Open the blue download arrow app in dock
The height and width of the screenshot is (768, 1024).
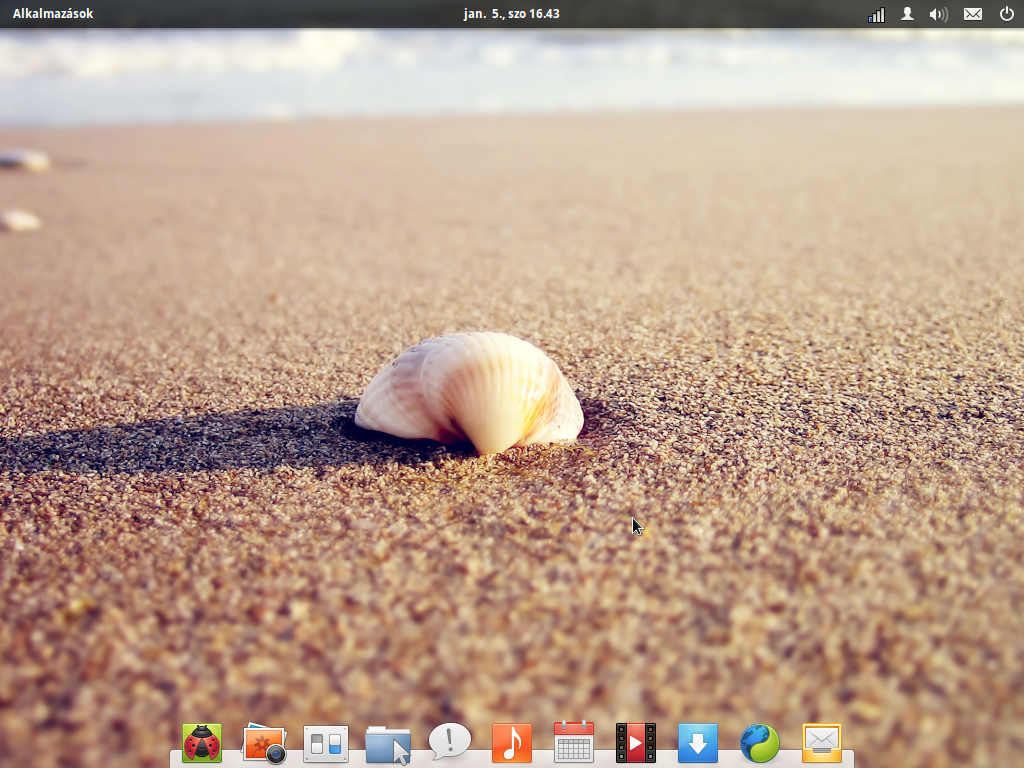698,743
